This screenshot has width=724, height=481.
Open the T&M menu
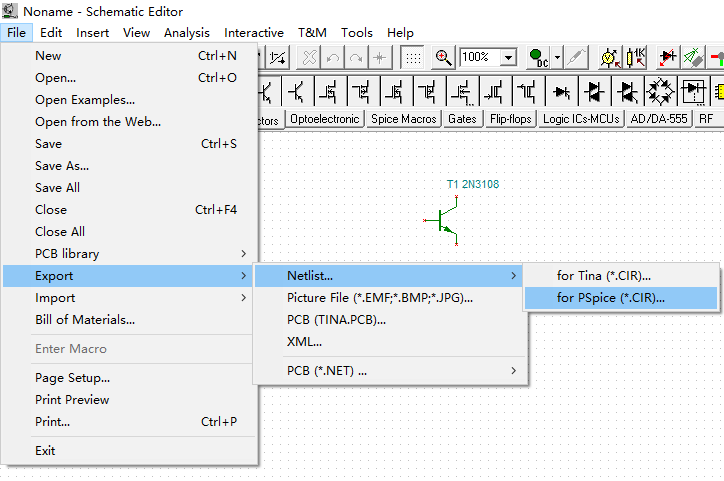[312, 33]
